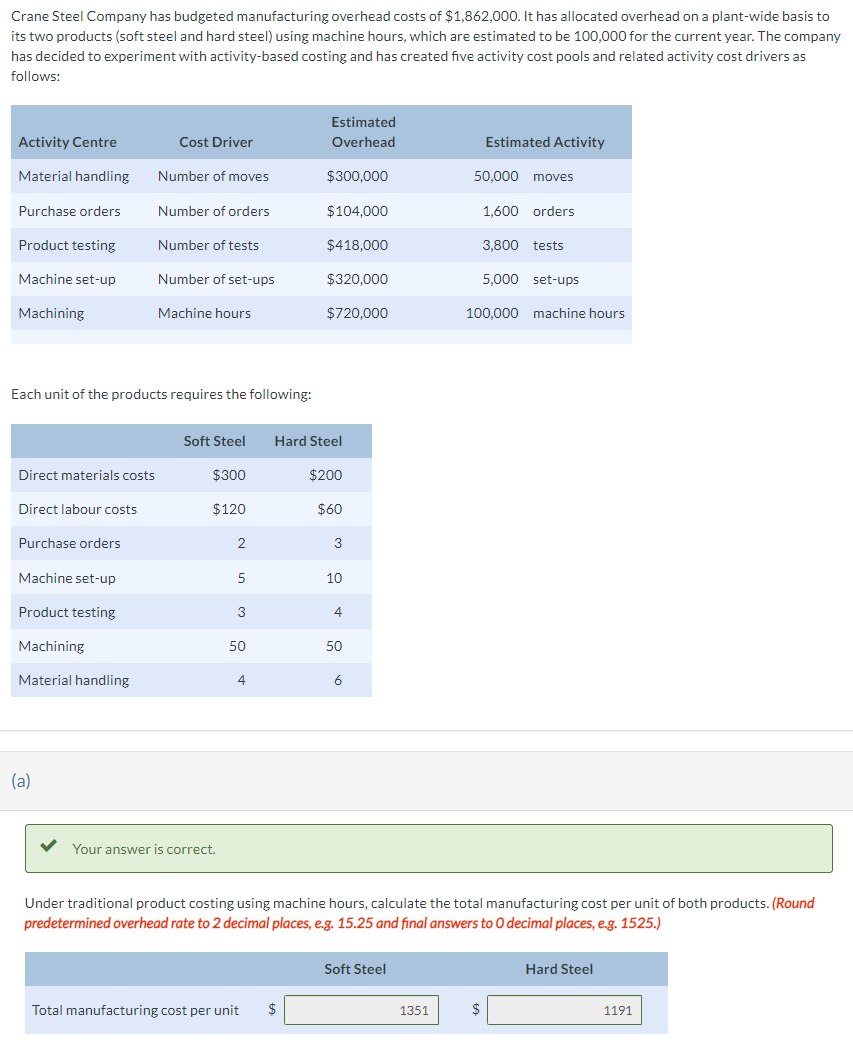Select Soft Steel direct labour '$120'
Image resolution: width=853 pixels, height=1052 pixels.
229,509
